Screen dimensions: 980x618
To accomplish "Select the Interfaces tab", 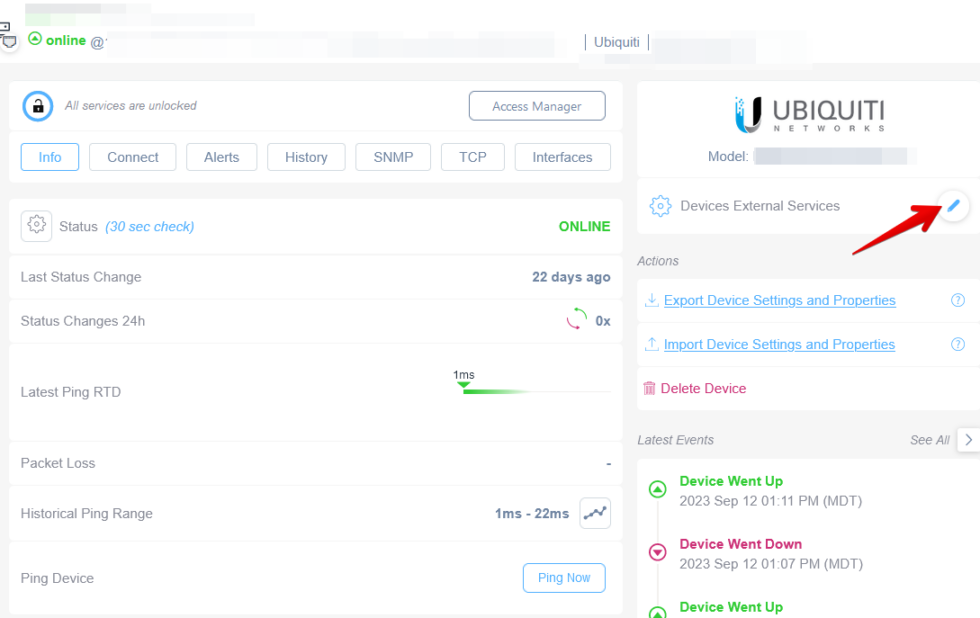I will coord(561,157).
